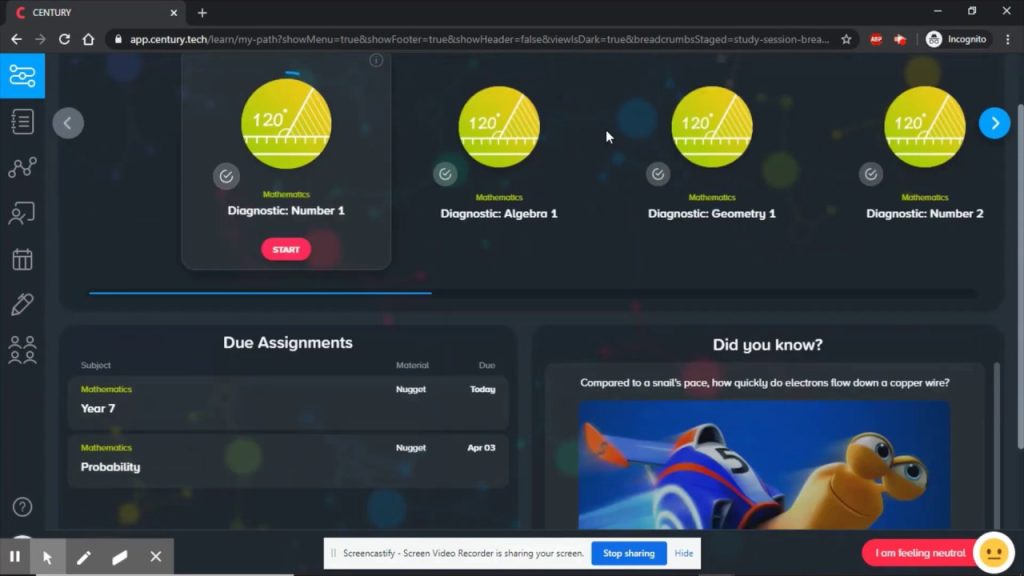Select the Screencastify pen tool
This screenshot has width=1024, height=576.
84,557
